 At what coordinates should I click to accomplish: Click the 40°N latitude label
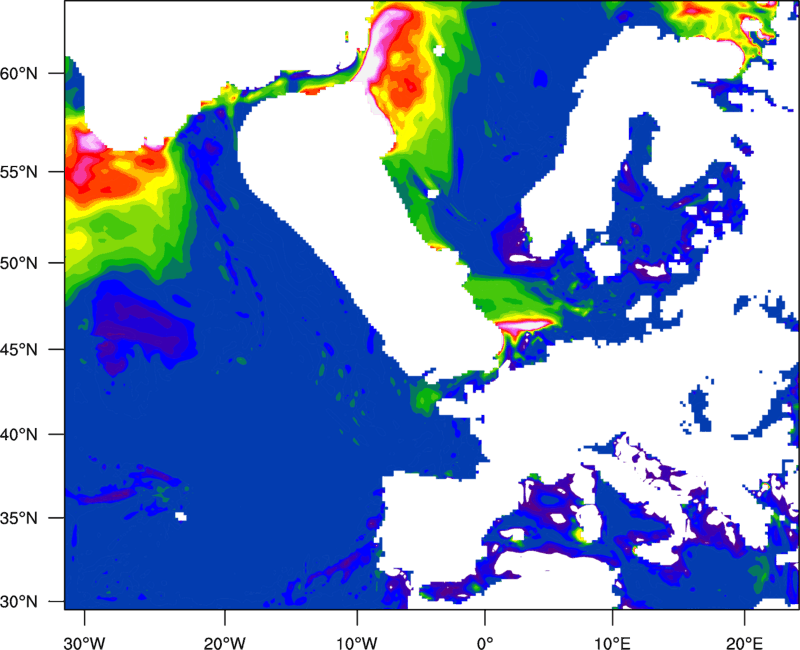[x=19, y=435]
